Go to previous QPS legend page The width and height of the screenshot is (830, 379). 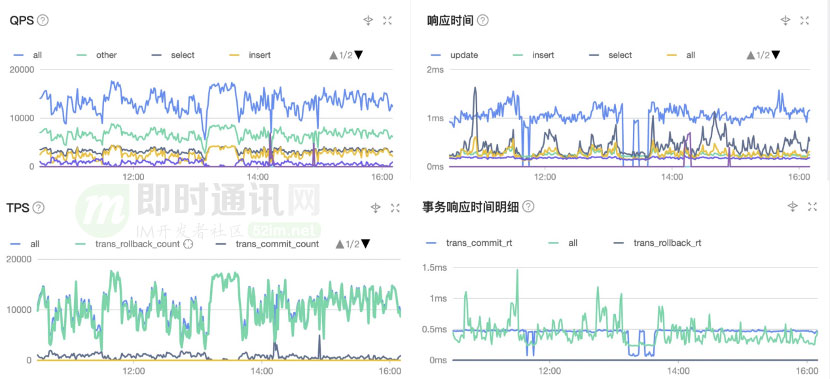(x=333, y=55)
